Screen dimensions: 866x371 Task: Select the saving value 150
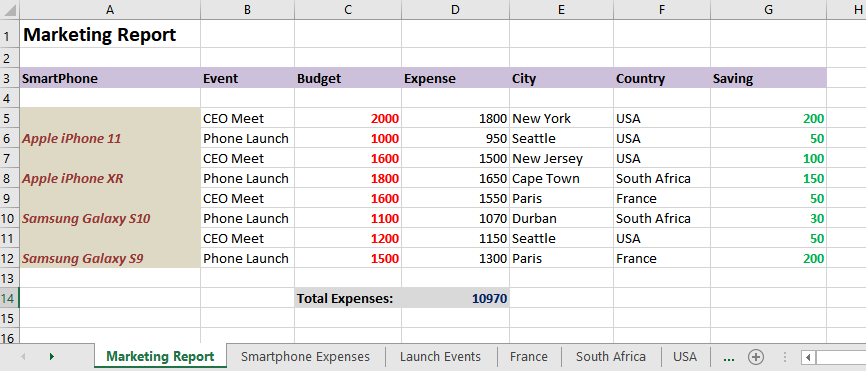pyautogui.click(x=768, y=178)
